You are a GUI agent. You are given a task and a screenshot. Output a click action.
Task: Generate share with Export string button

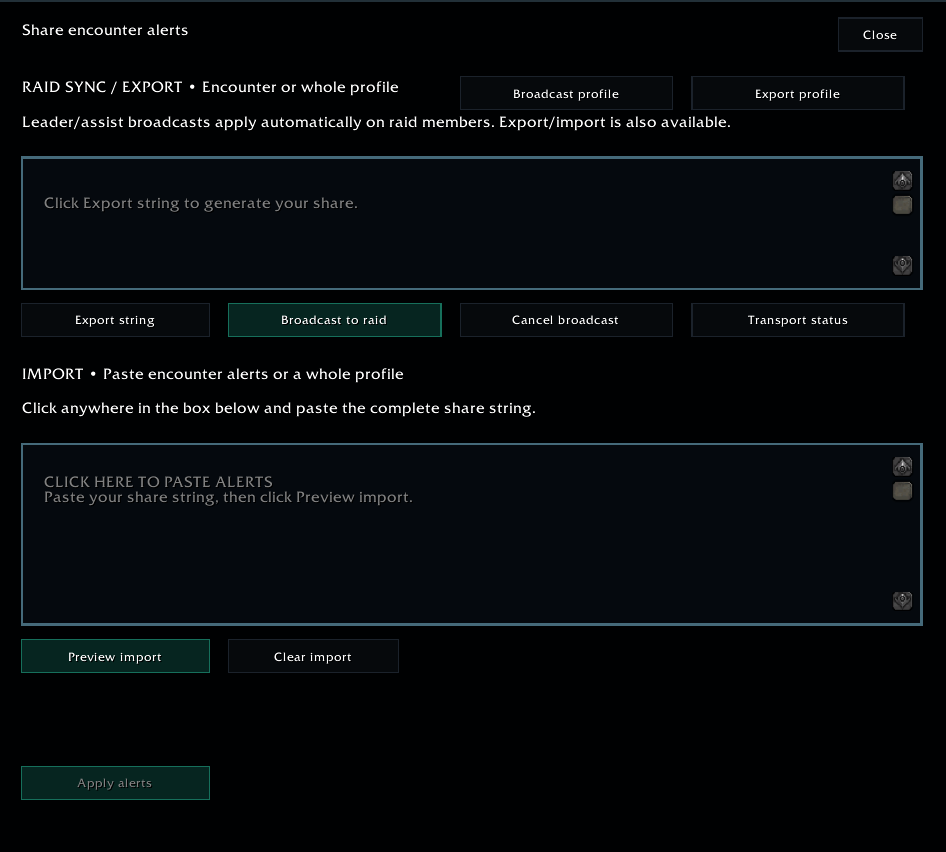115,320
